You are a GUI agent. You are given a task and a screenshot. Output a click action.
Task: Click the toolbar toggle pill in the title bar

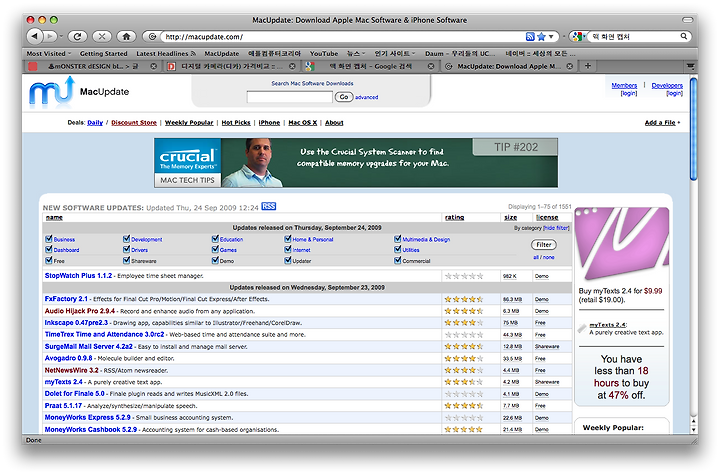(x=687, y=20)
